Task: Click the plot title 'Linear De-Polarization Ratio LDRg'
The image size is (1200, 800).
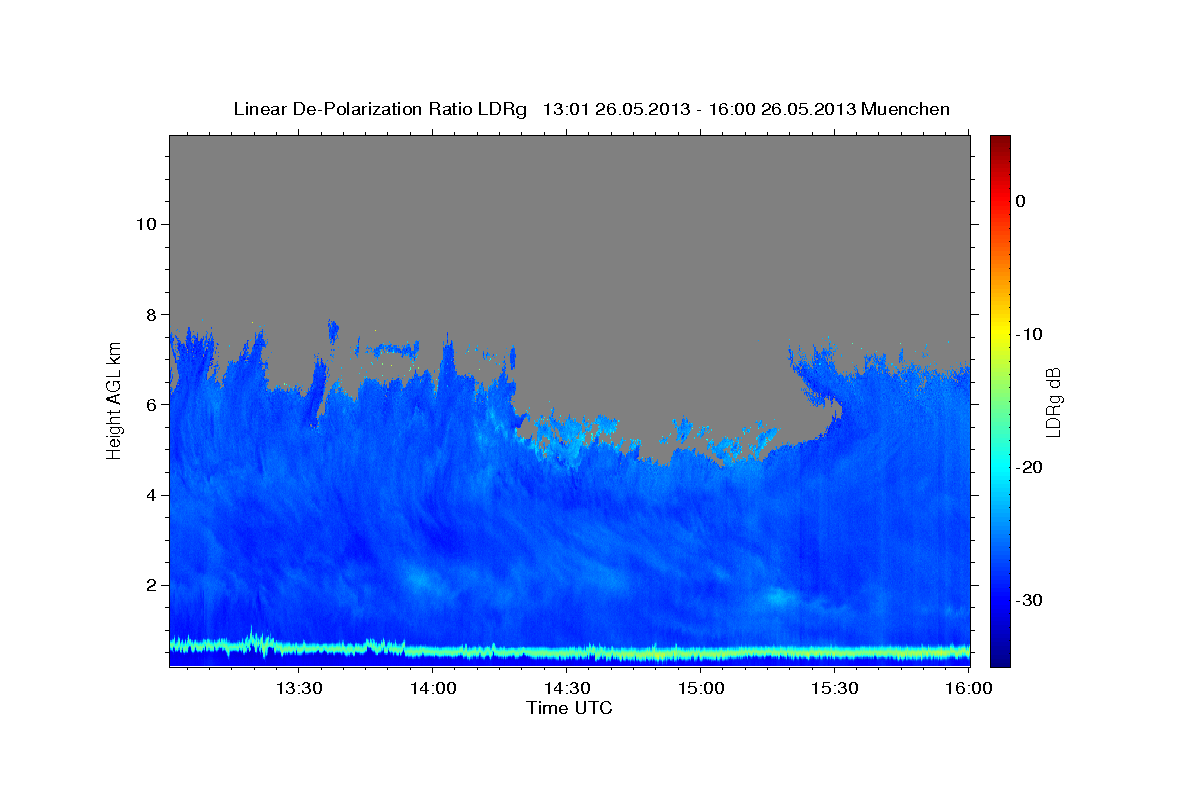Action: tap(379, 109)
